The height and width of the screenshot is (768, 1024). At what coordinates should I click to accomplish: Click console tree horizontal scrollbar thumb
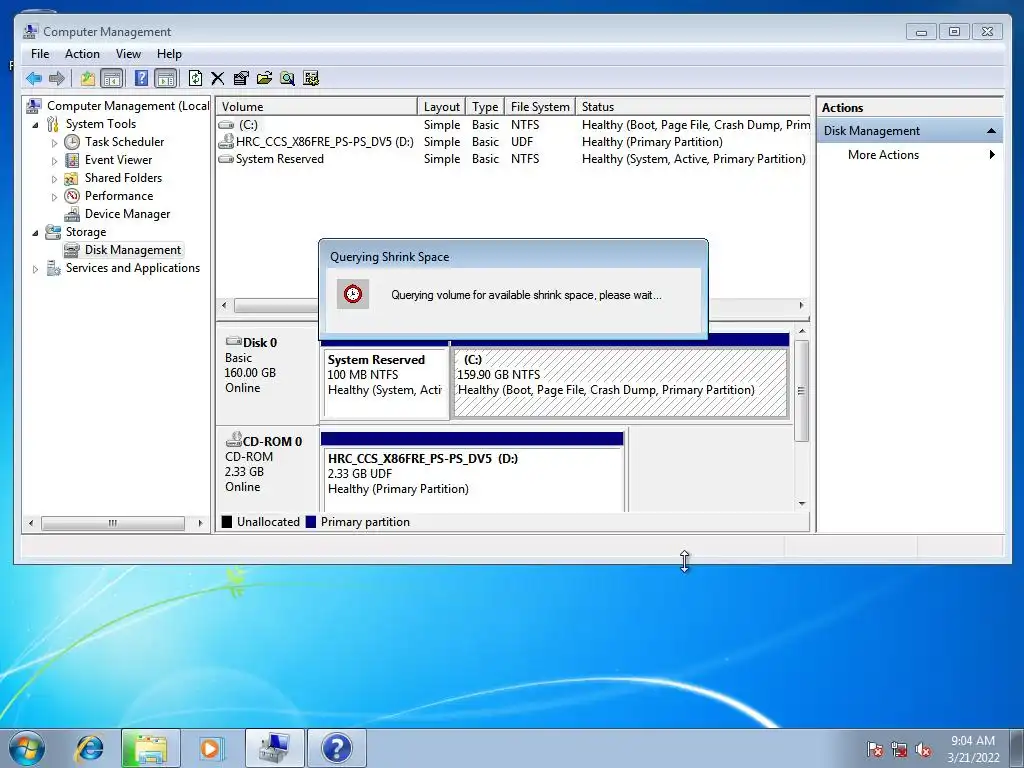pos(112,523)
